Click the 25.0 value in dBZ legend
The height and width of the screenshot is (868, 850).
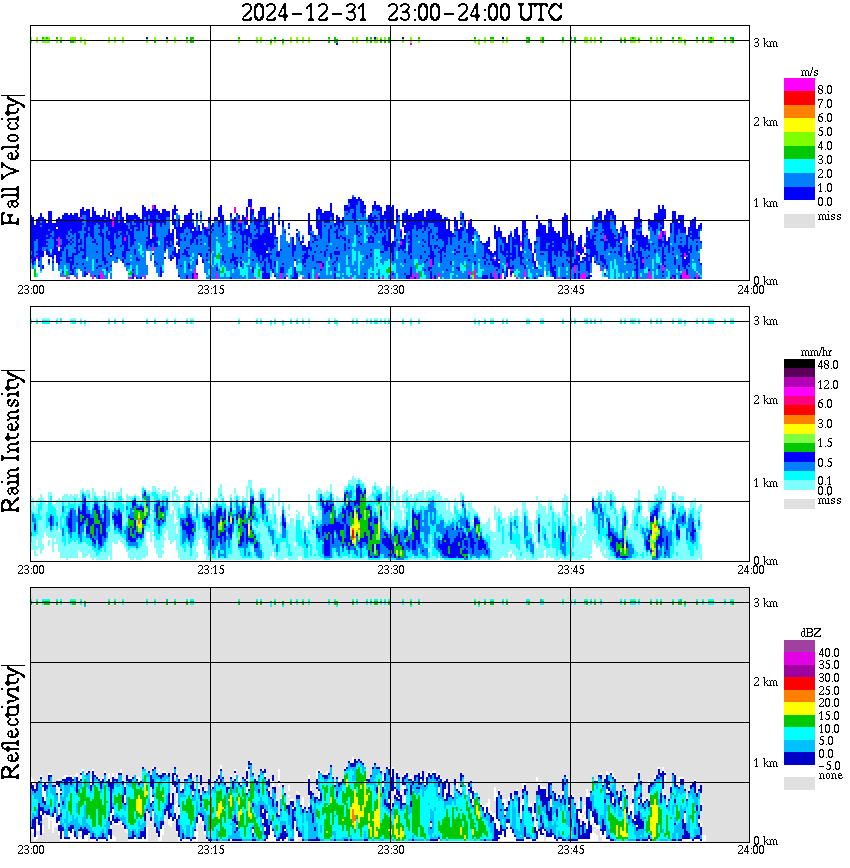(x=829, y=690)
